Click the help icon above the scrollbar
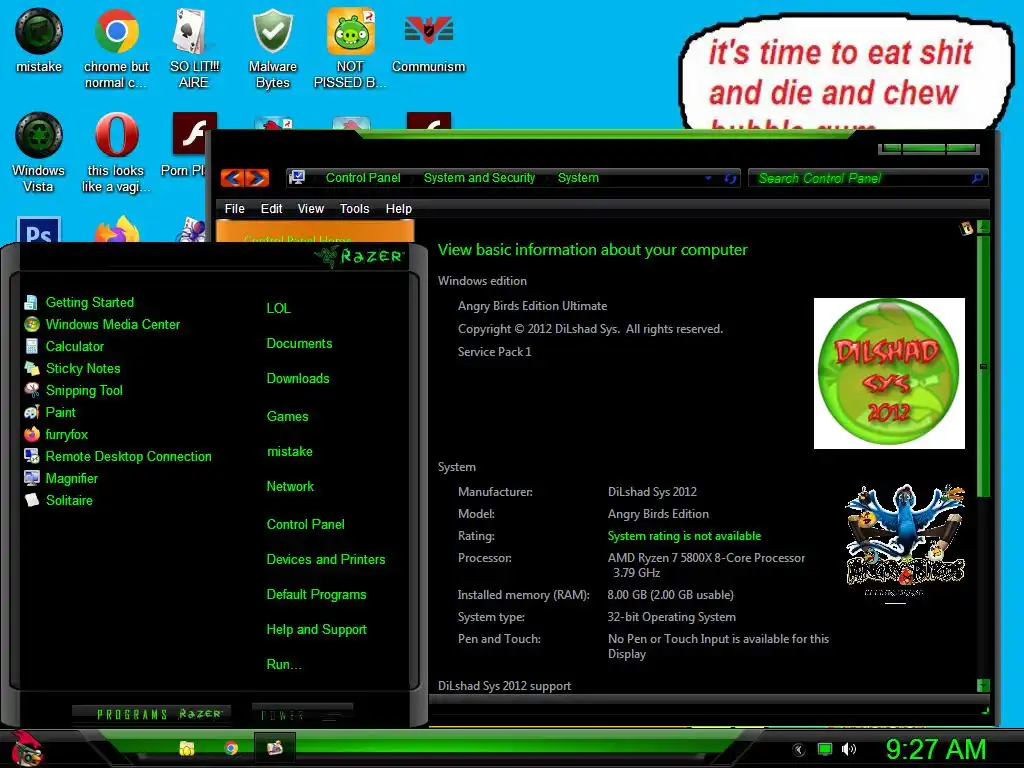 pos(966,228)
